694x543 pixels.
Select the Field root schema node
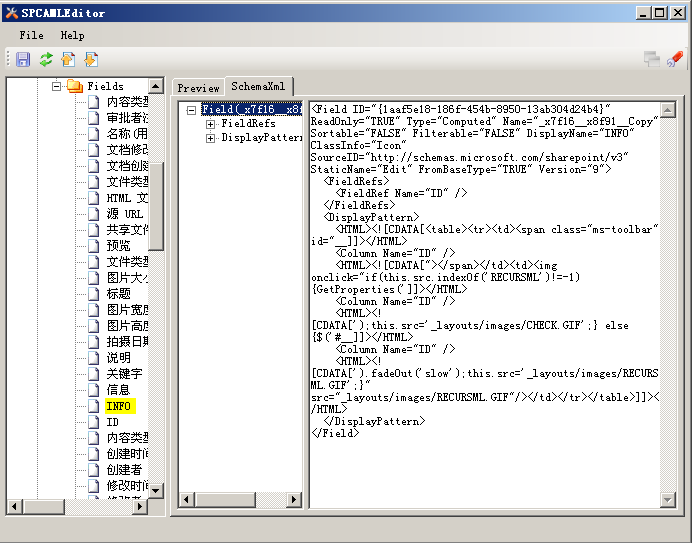click(x=251, y=109)
